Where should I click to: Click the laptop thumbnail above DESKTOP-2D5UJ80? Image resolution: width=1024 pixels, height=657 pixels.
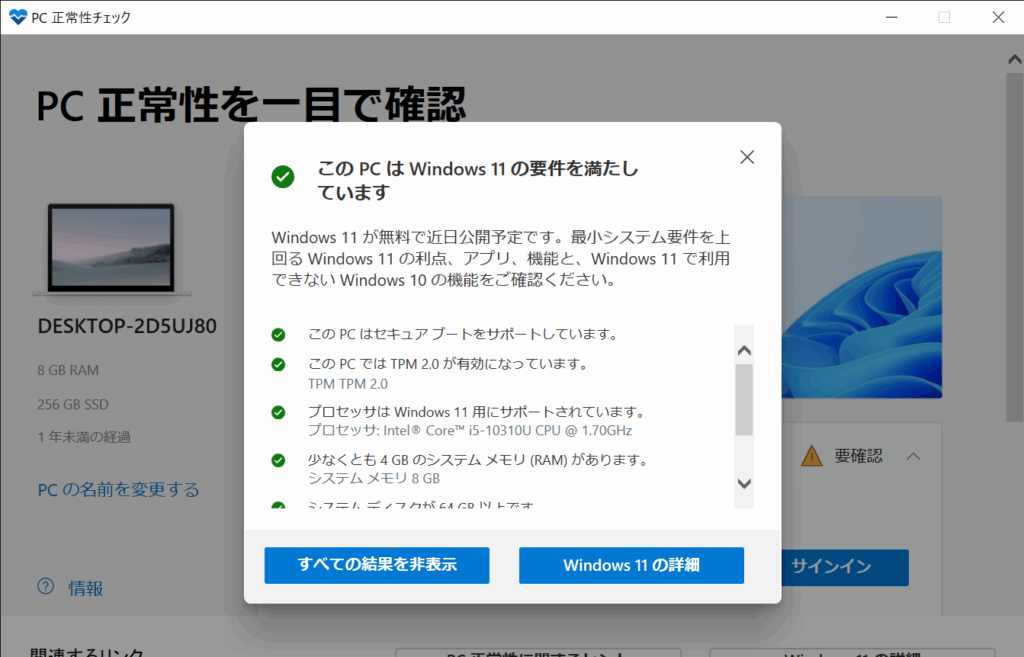coord(112,249)
